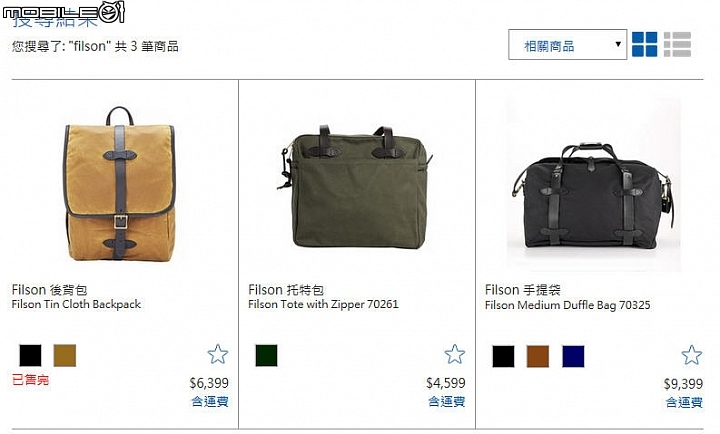This screenshot has height=434, width=720.
Task: Favorite the Filson Medium Duffle Bag star
Action: point(692,355)
